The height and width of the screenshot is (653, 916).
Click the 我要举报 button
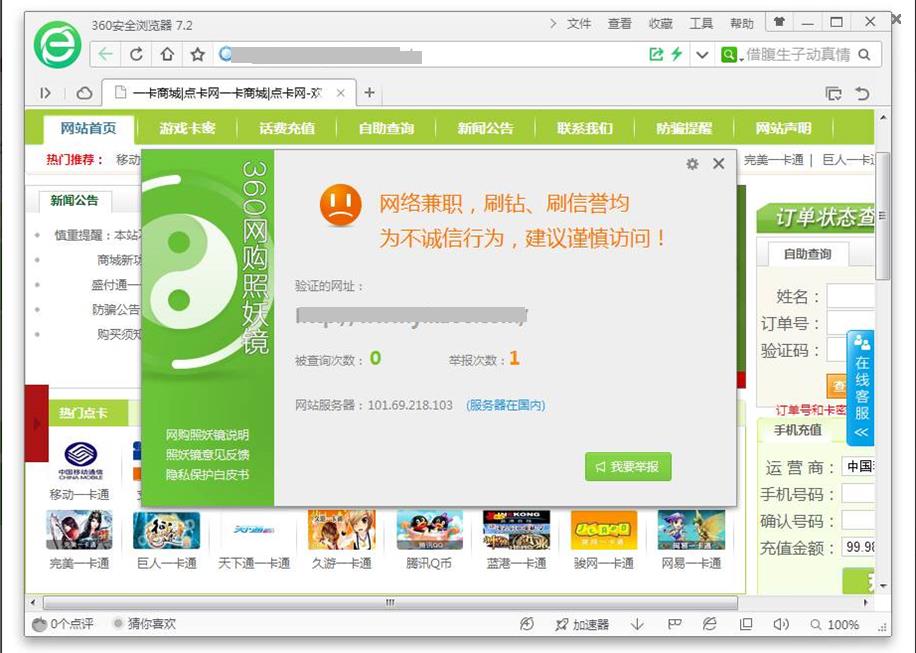(x=628, y=467)
